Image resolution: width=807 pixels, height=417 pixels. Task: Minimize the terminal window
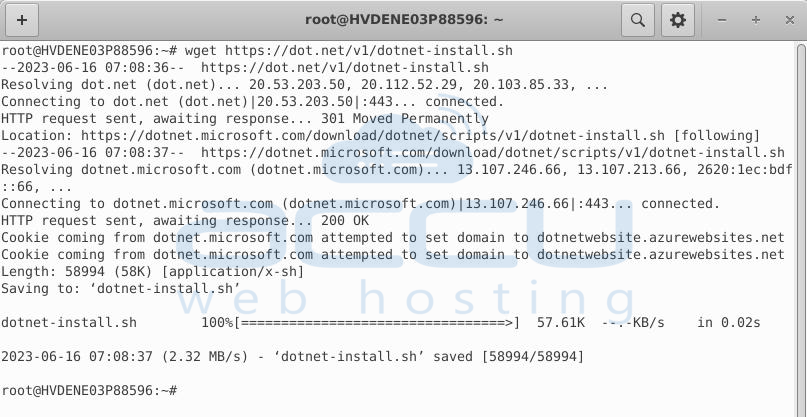click(722, 21)
